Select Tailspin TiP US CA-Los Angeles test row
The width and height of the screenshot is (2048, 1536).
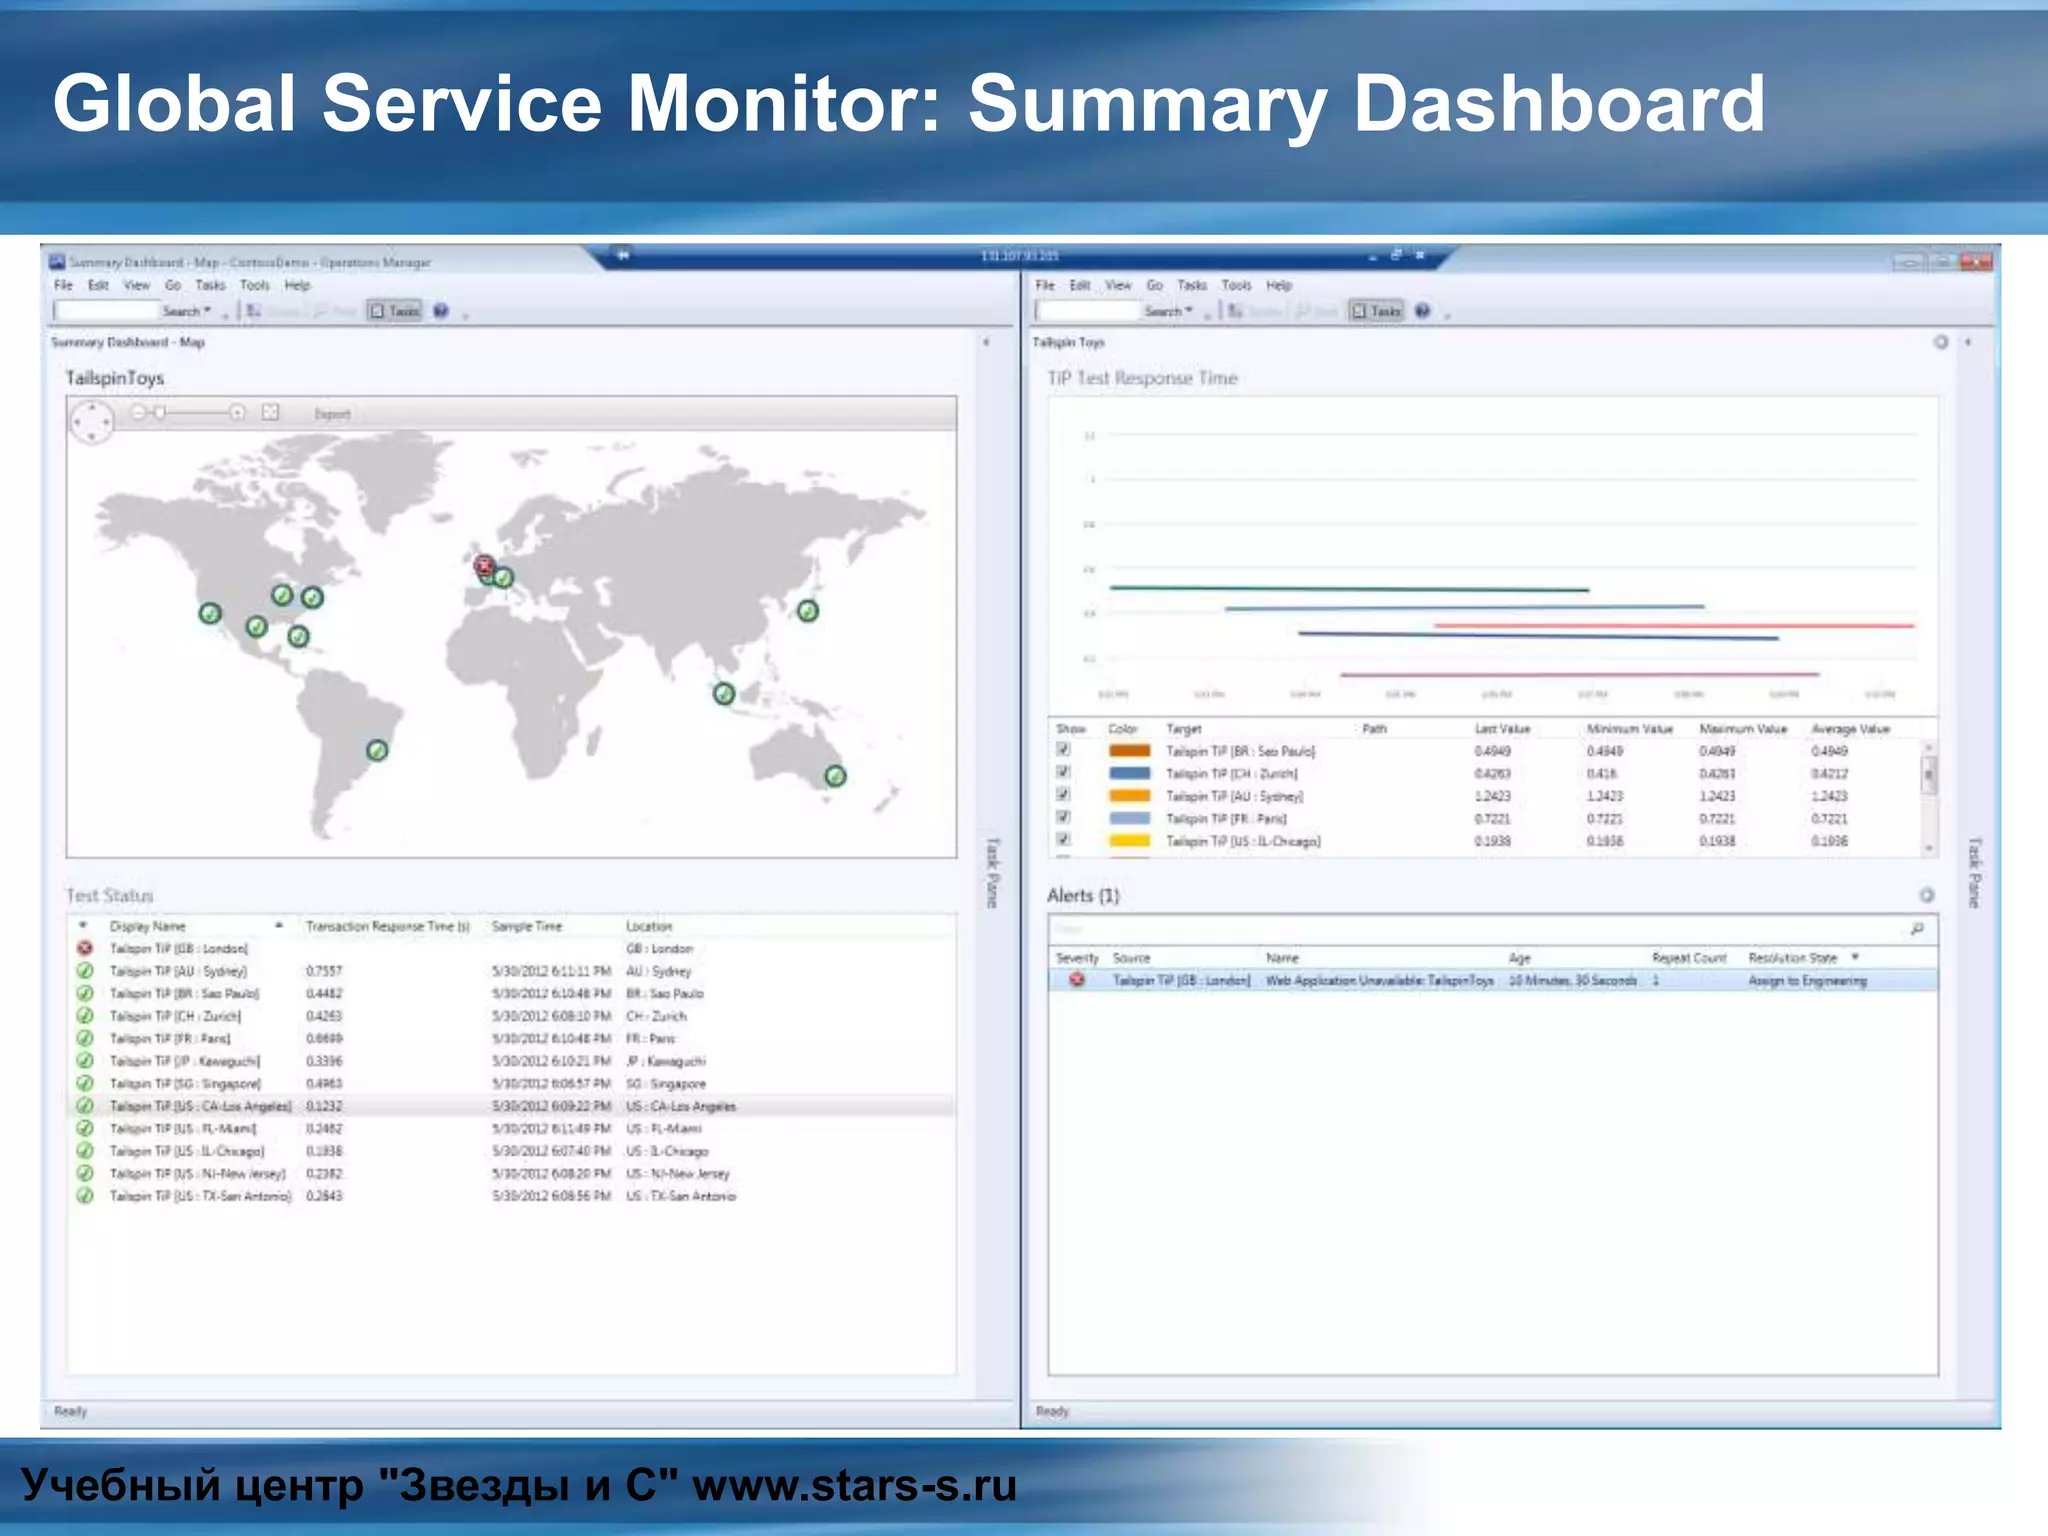point(511,1106)
